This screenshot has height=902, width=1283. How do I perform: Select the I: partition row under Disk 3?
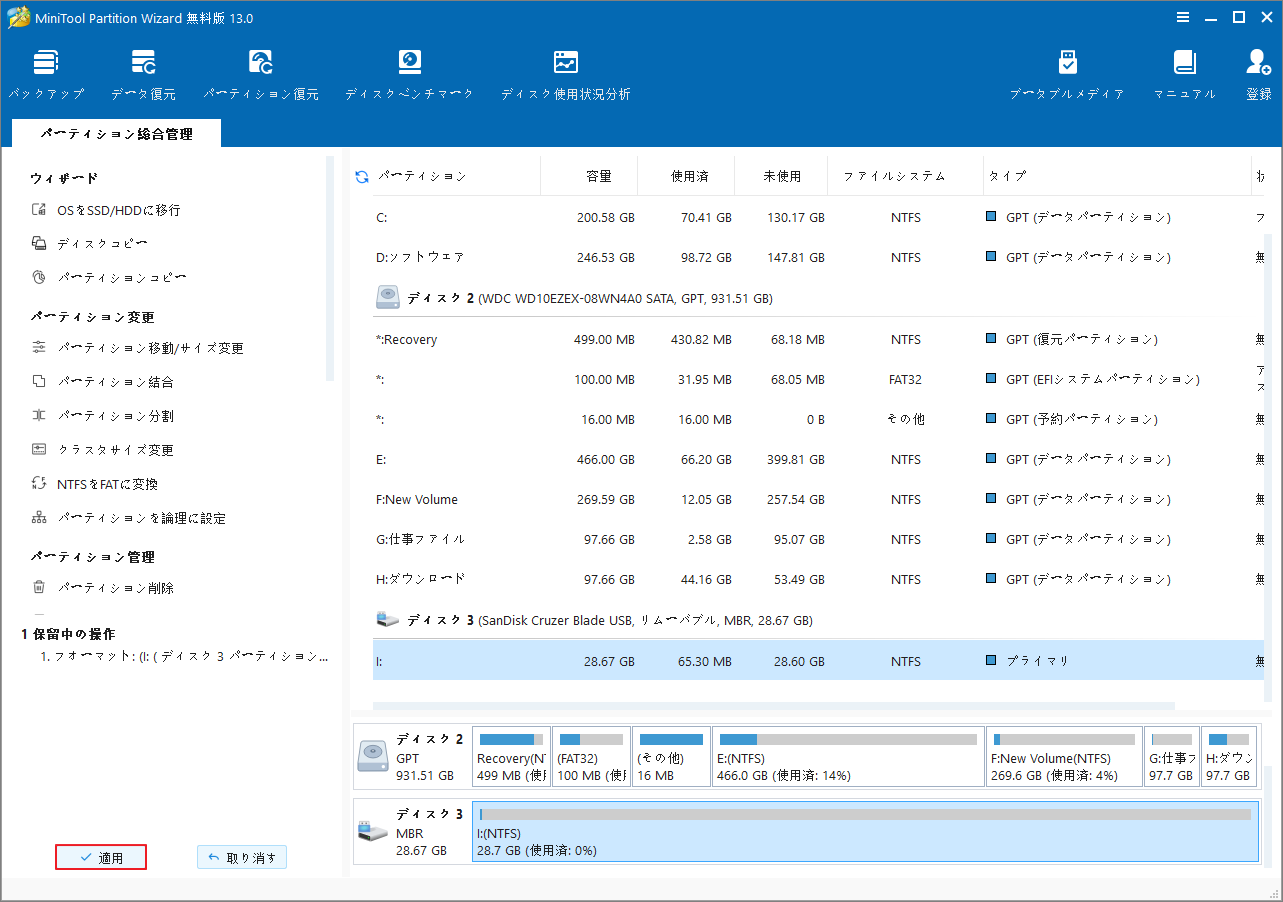[x=700, y=660]
